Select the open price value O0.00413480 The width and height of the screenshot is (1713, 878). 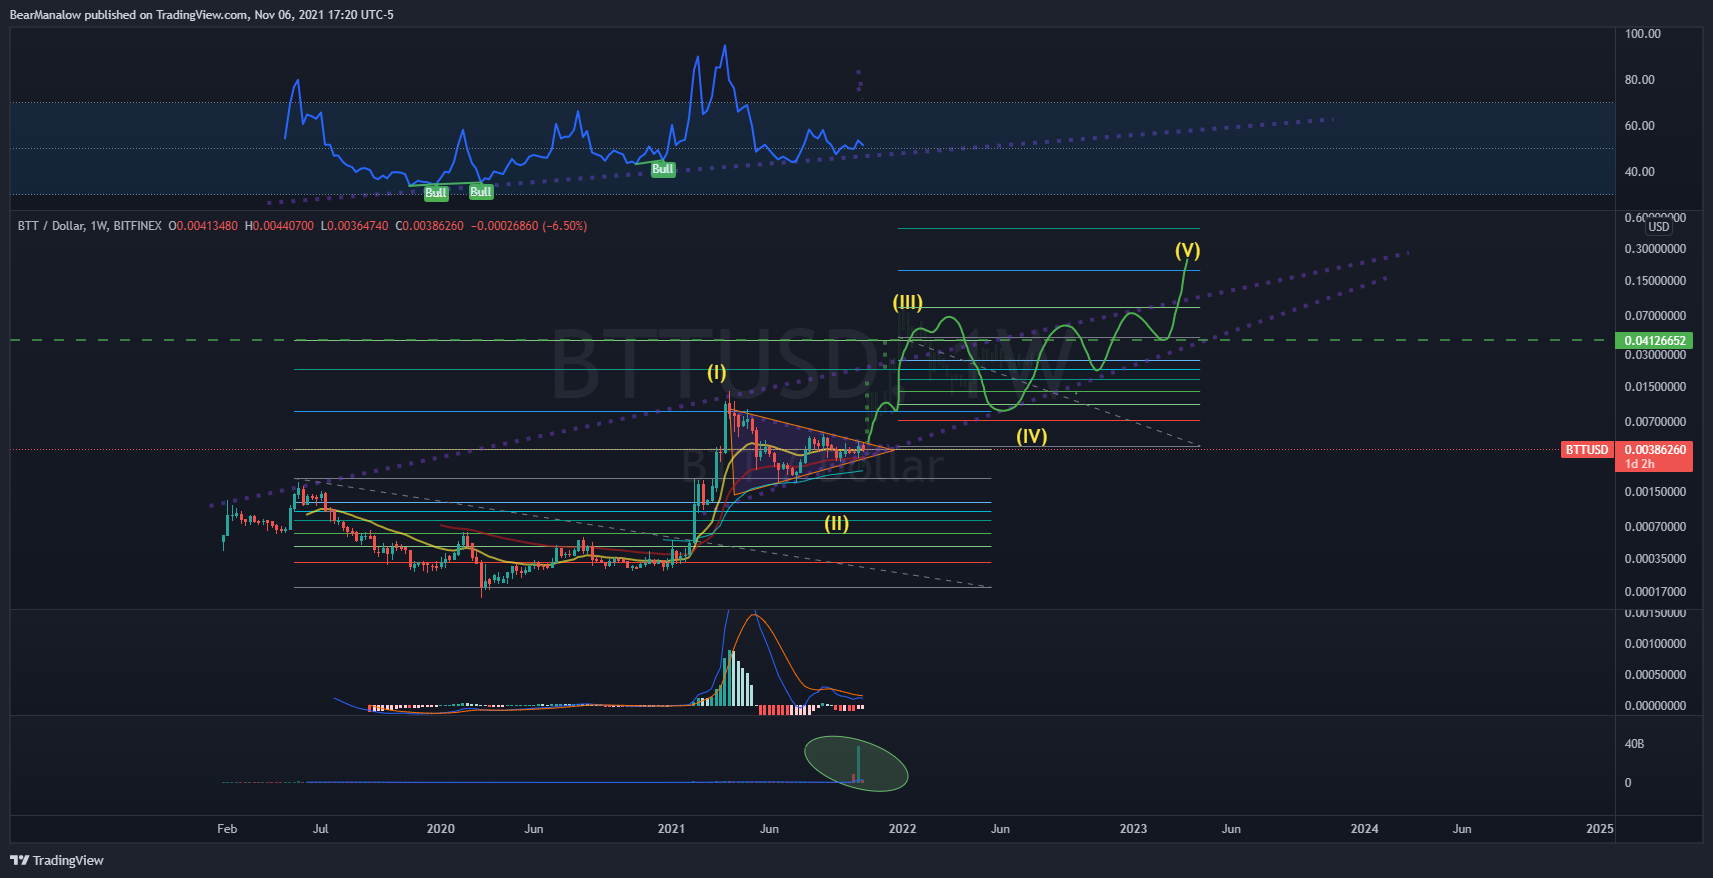pyautogui.click(x=203, y=226)
